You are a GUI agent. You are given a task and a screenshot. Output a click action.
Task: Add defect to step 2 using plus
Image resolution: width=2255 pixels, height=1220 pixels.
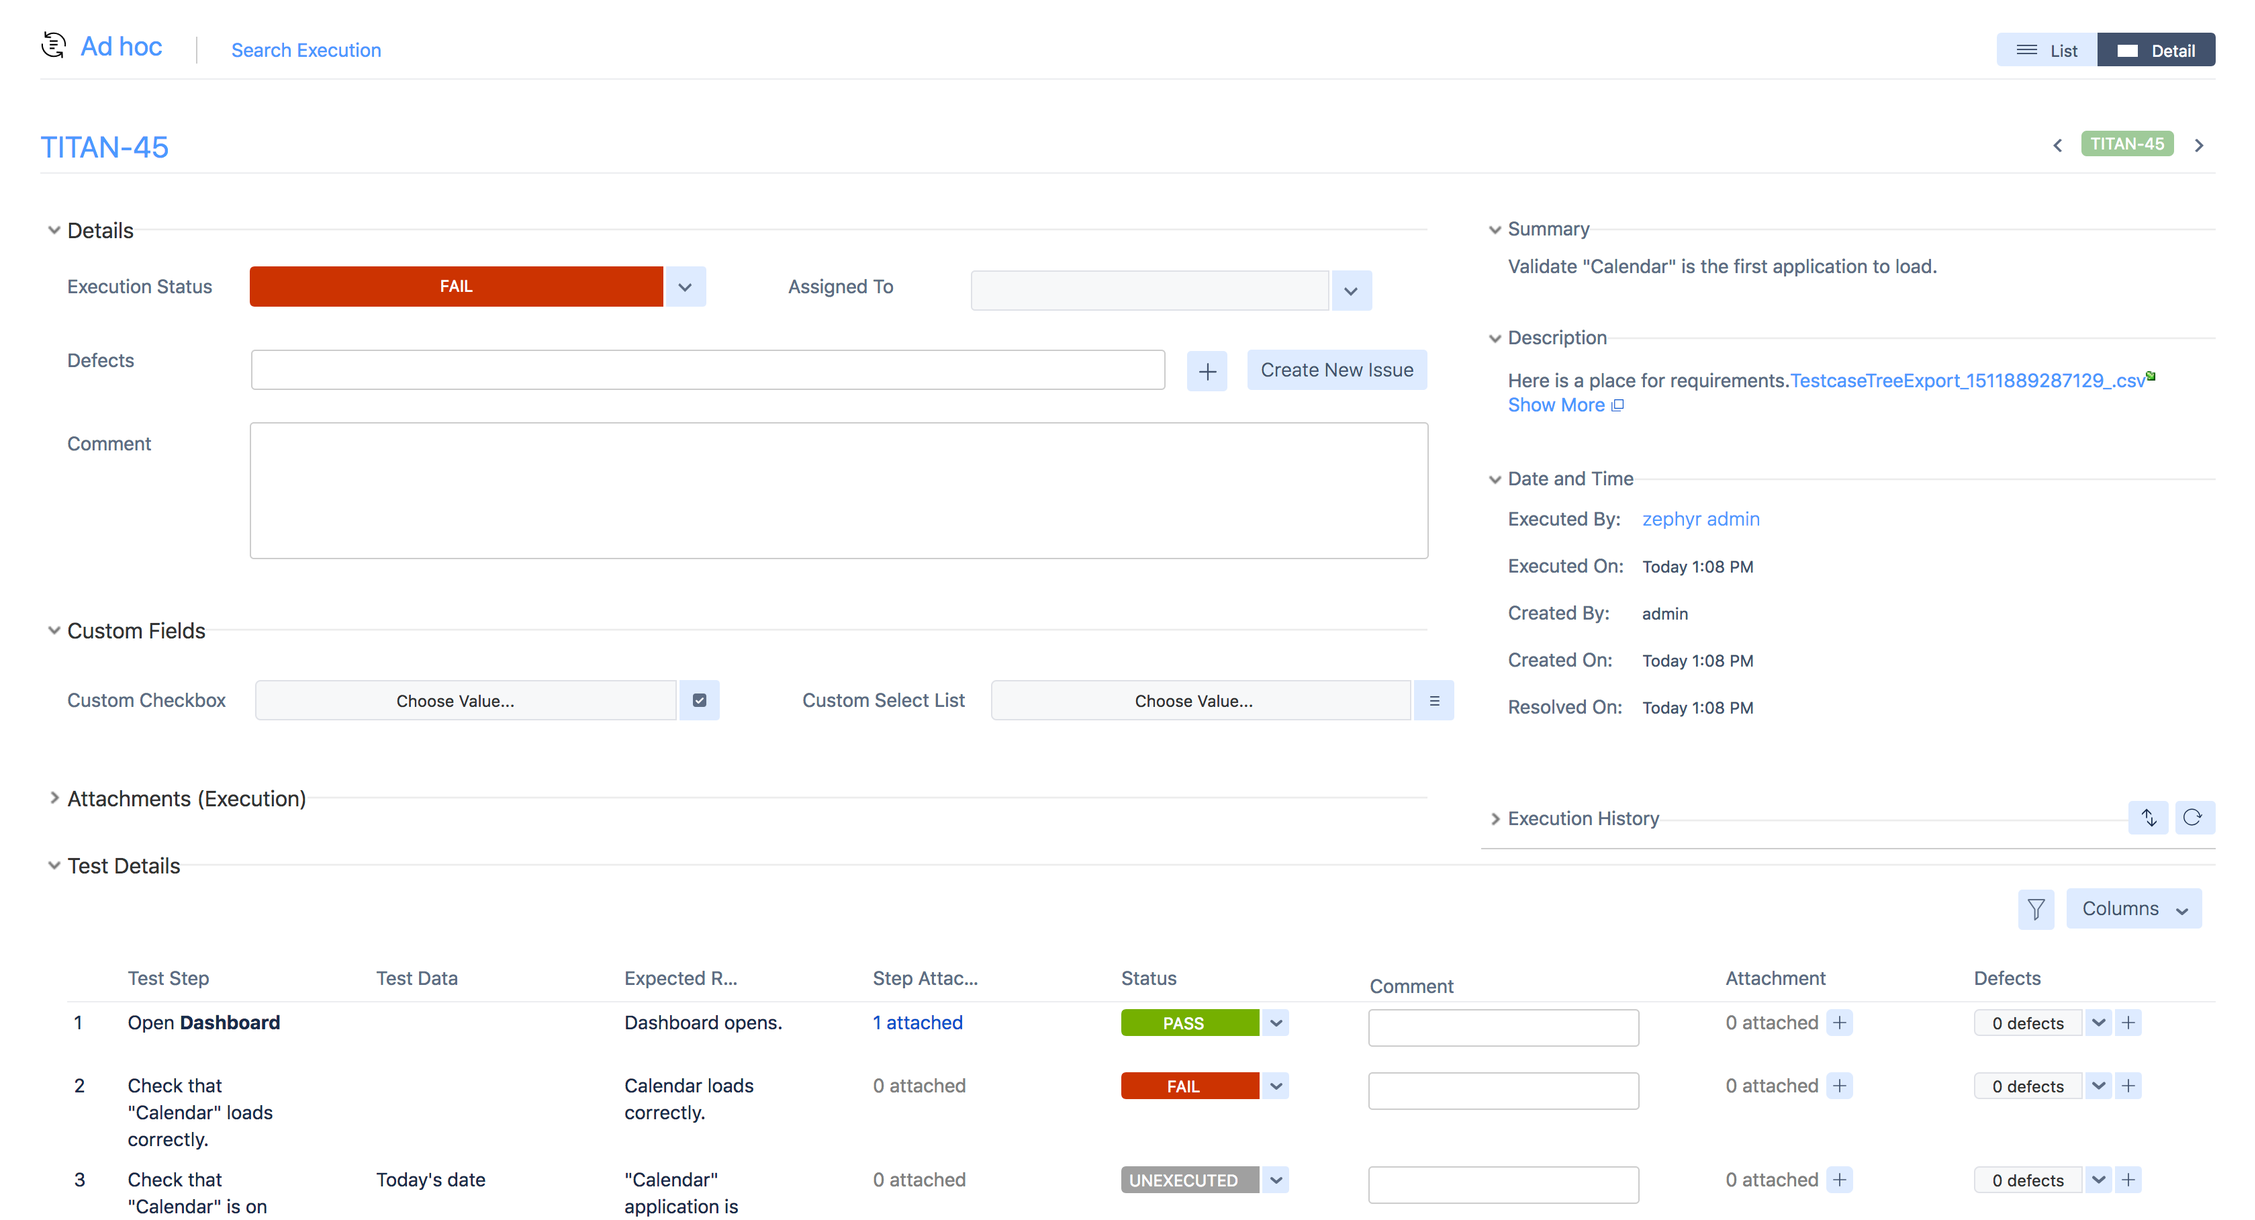click(x=2129, y=1086)
